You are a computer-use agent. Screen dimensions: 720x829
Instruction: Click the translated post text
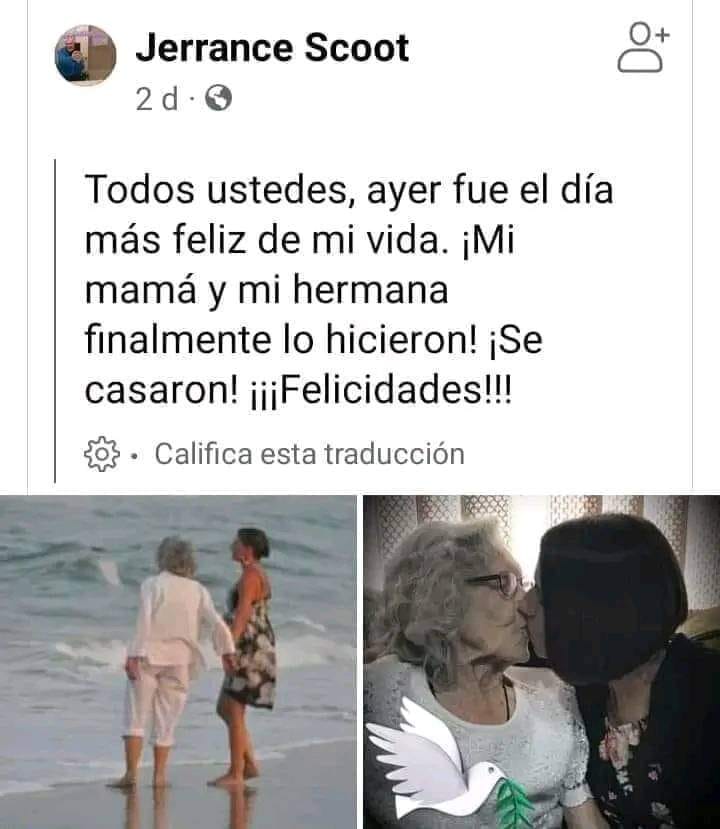(x=349, y=290)
